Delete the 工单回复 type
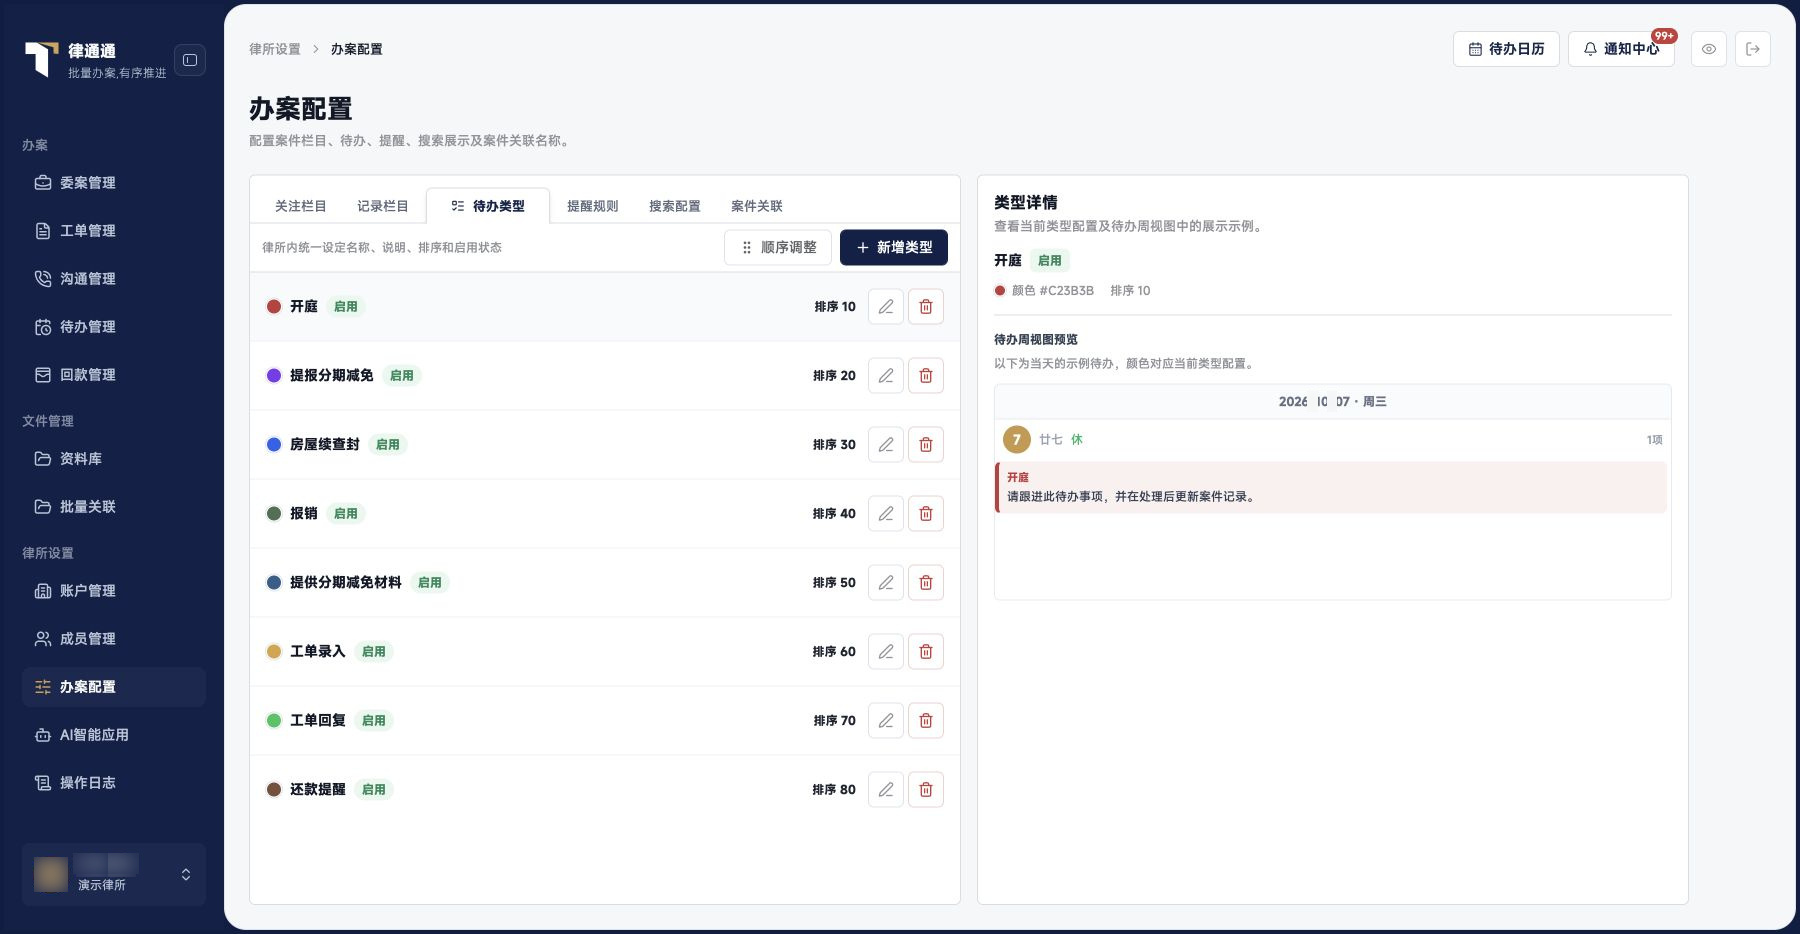This screenshot has width=1800, height=934. [926, 721]
